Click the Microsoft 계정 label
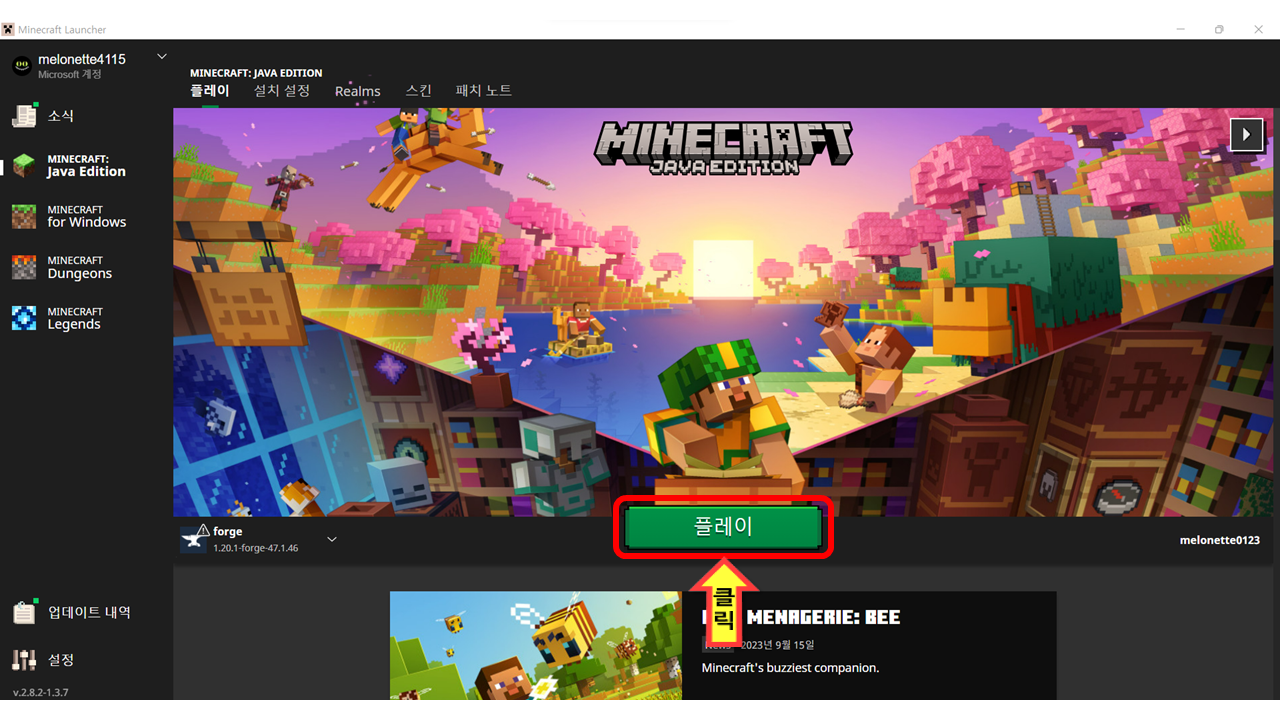Screen dimensions: 1280x720 (x=70, y=75)
